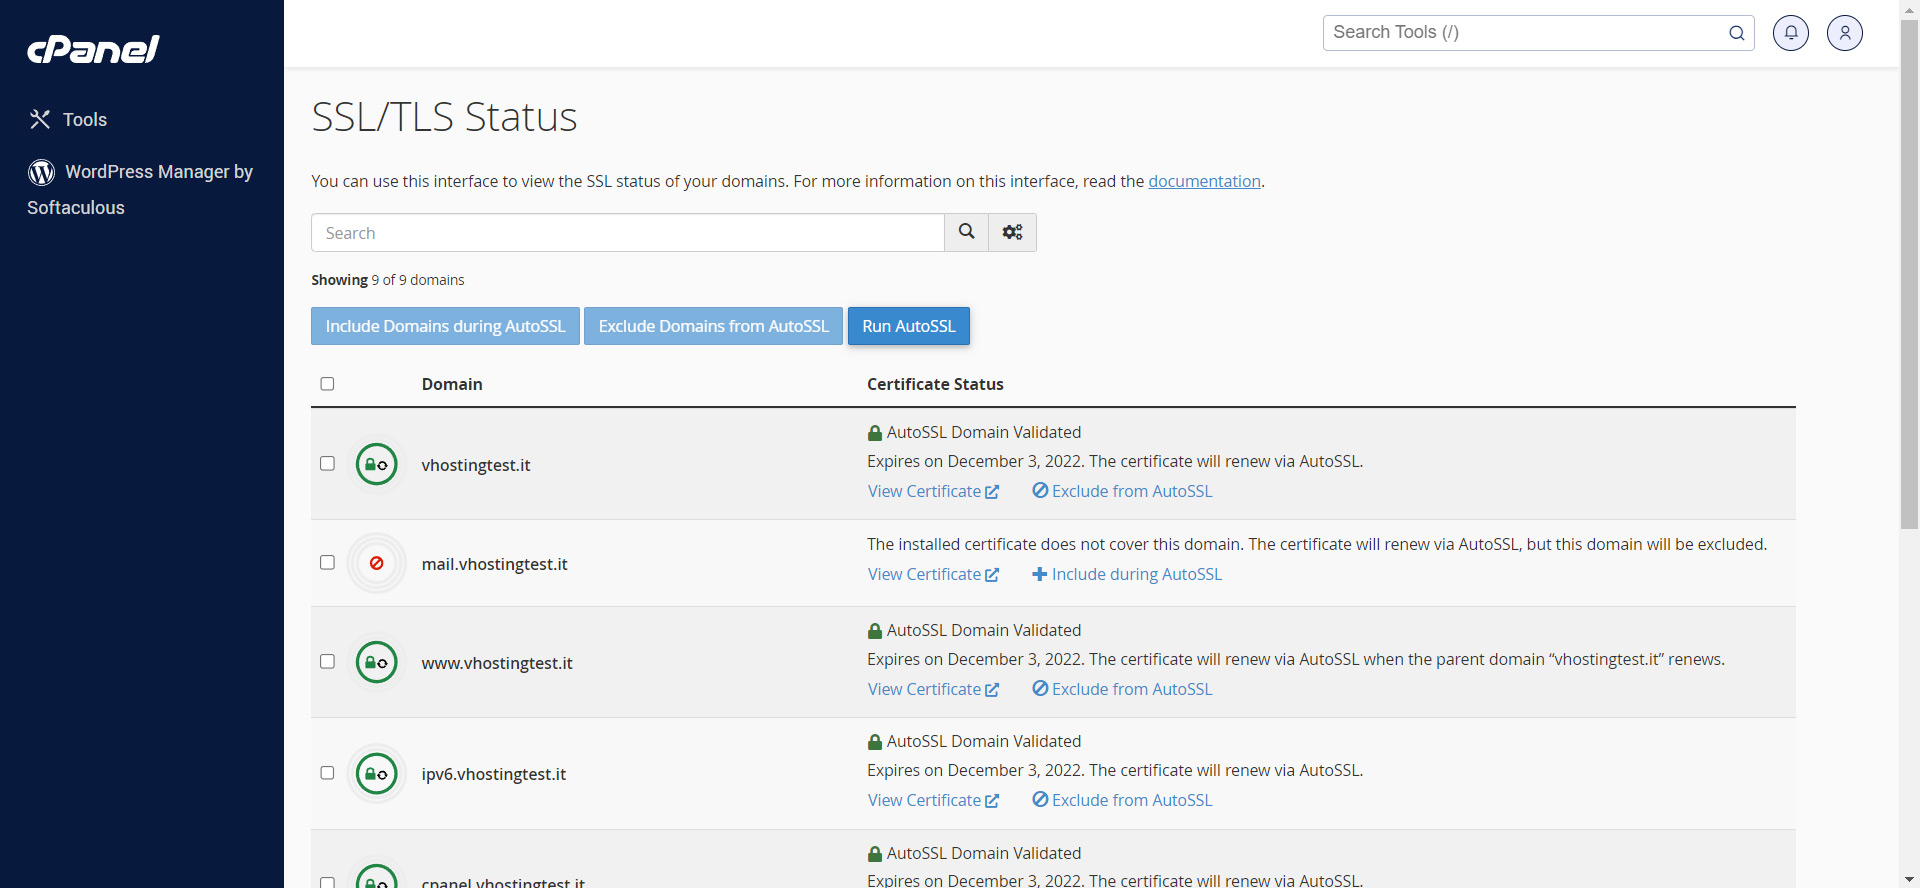The width and height of the screenshot is (1920, 888).
Task: View Certificate for mail.vhostingtest.it
Action: (933, 574)
